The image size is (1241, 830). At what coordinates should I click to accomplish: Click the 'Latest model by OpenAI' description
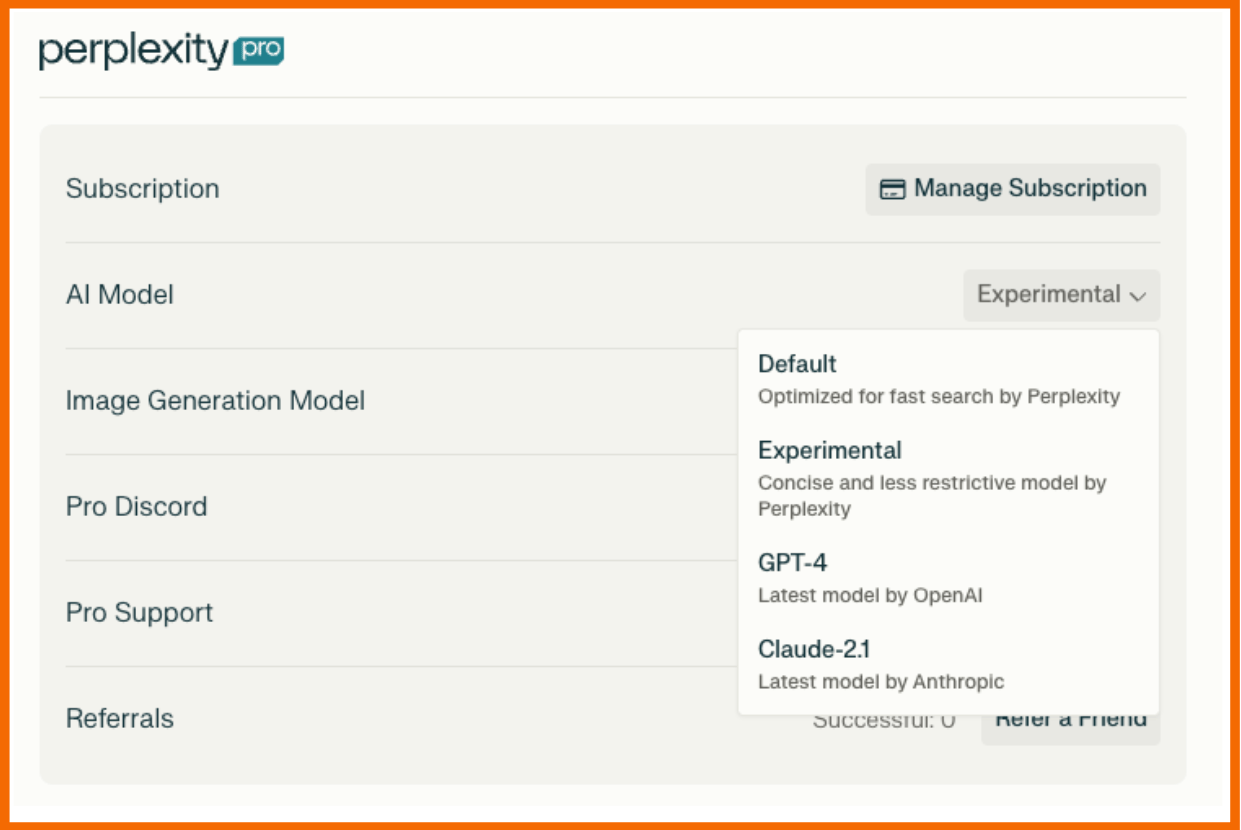click(x=870, y=596)
